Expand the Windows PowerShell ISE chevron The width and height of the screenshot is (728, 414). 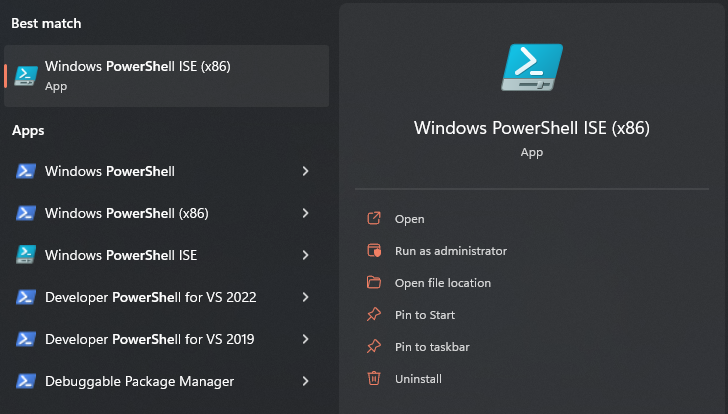click(305, 255)
